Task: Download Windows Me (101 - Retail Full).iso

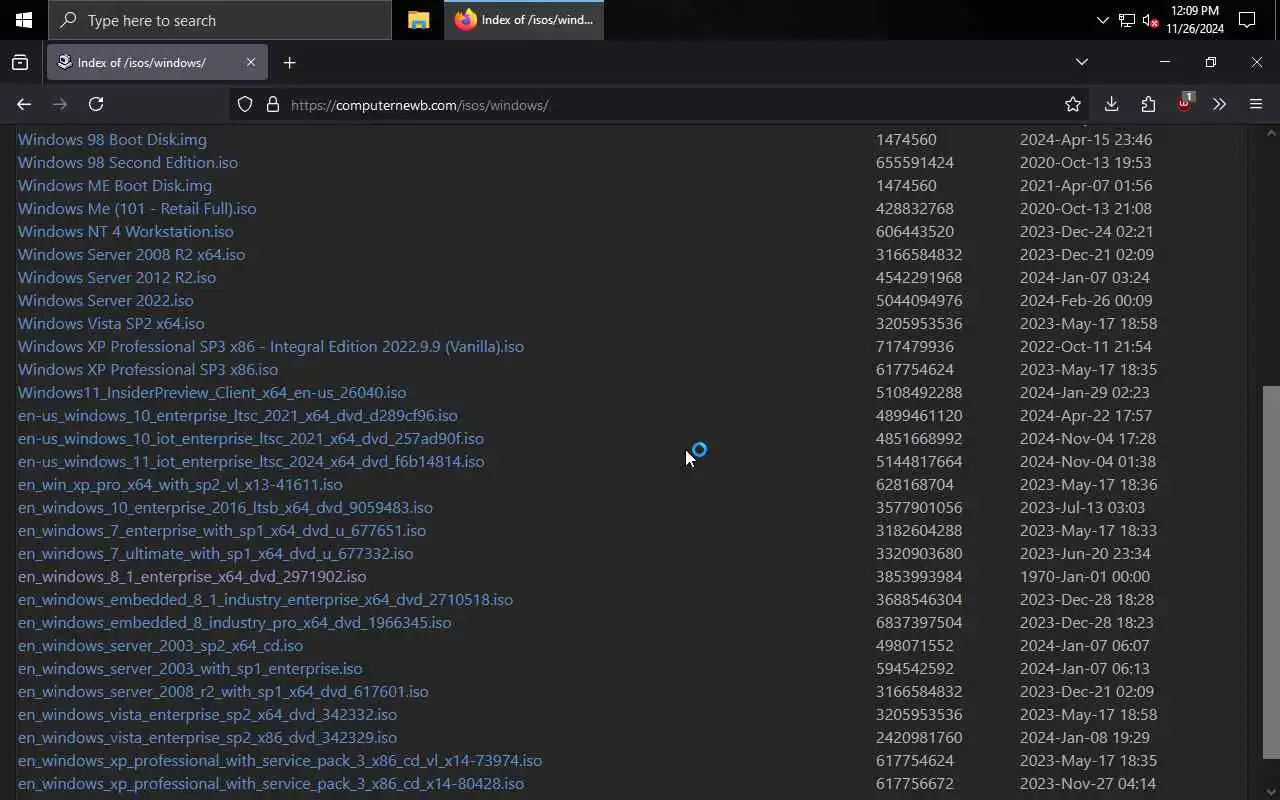Action: 137,209
